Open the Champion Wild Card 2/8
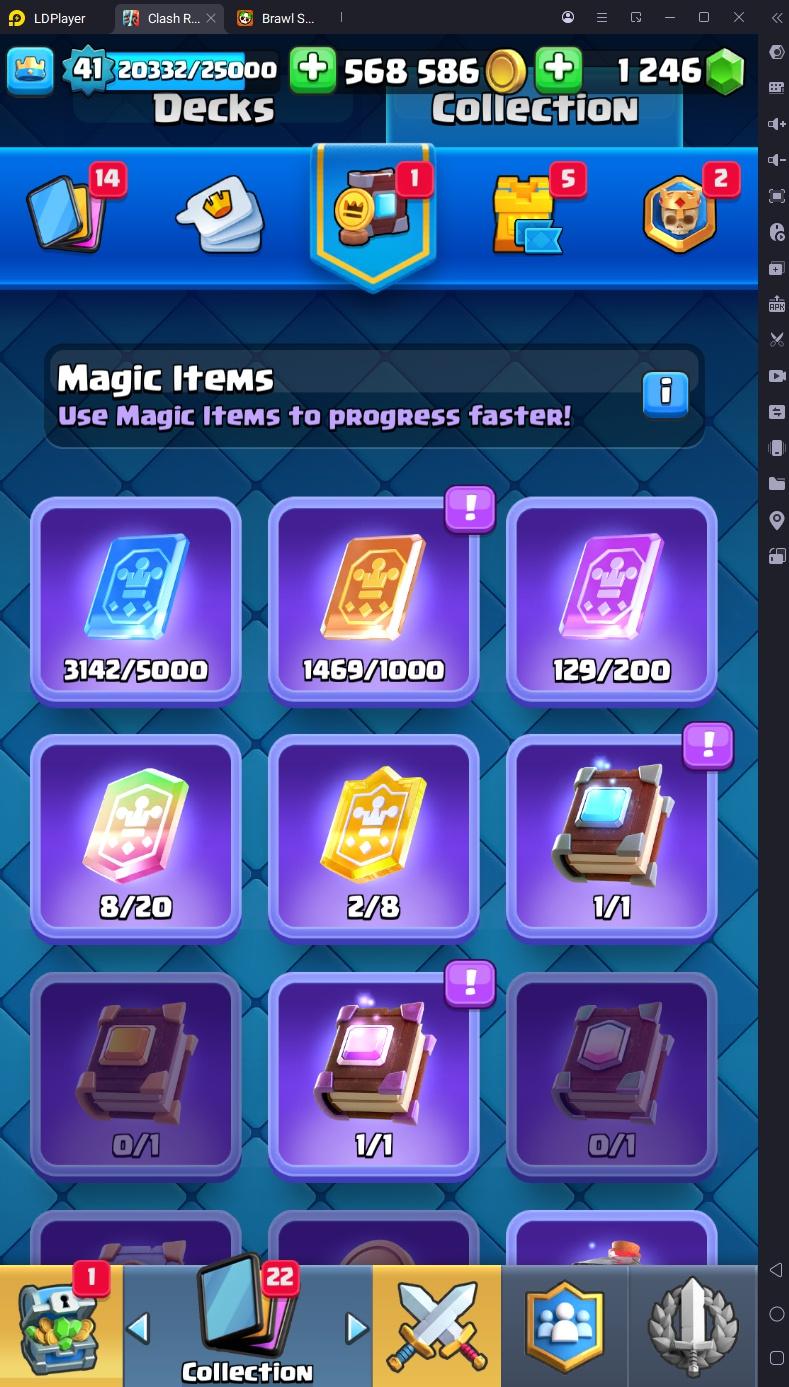The width and height of the screenshot is (789, 1387). (374, 838)
